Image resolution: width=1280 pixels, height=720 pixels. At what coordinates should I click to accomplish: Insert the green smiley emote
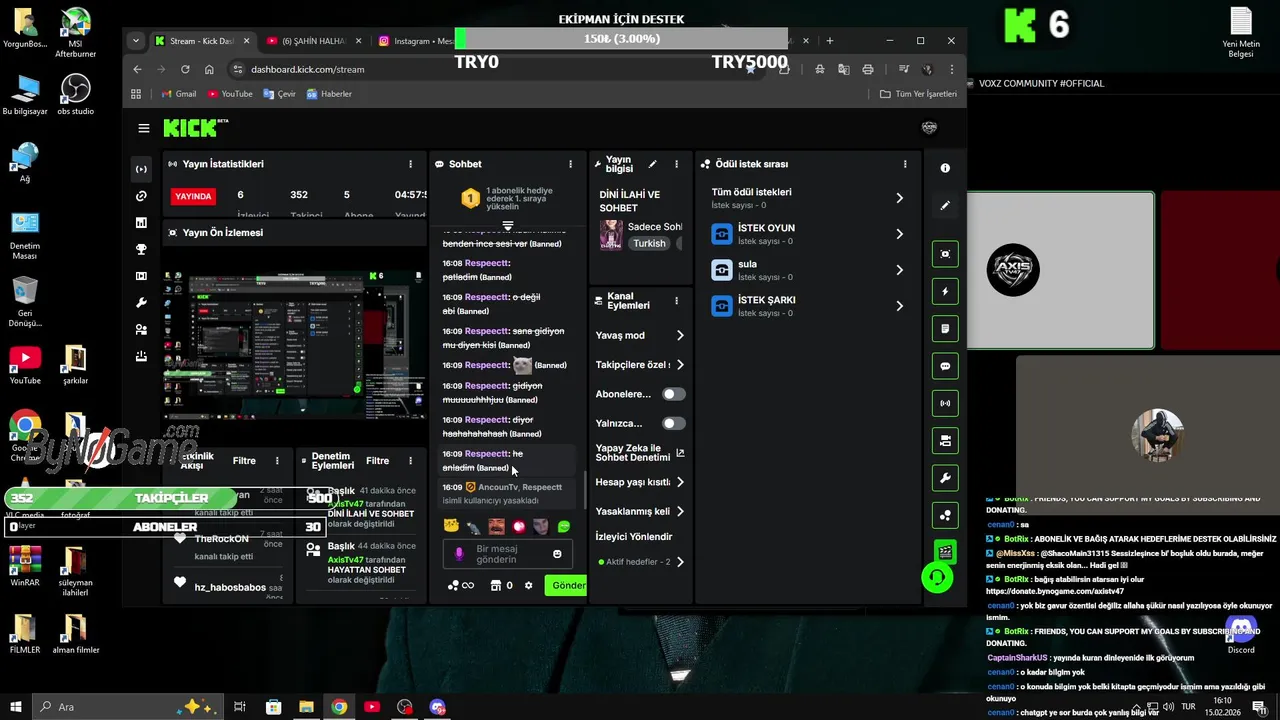tap(564, 526)
